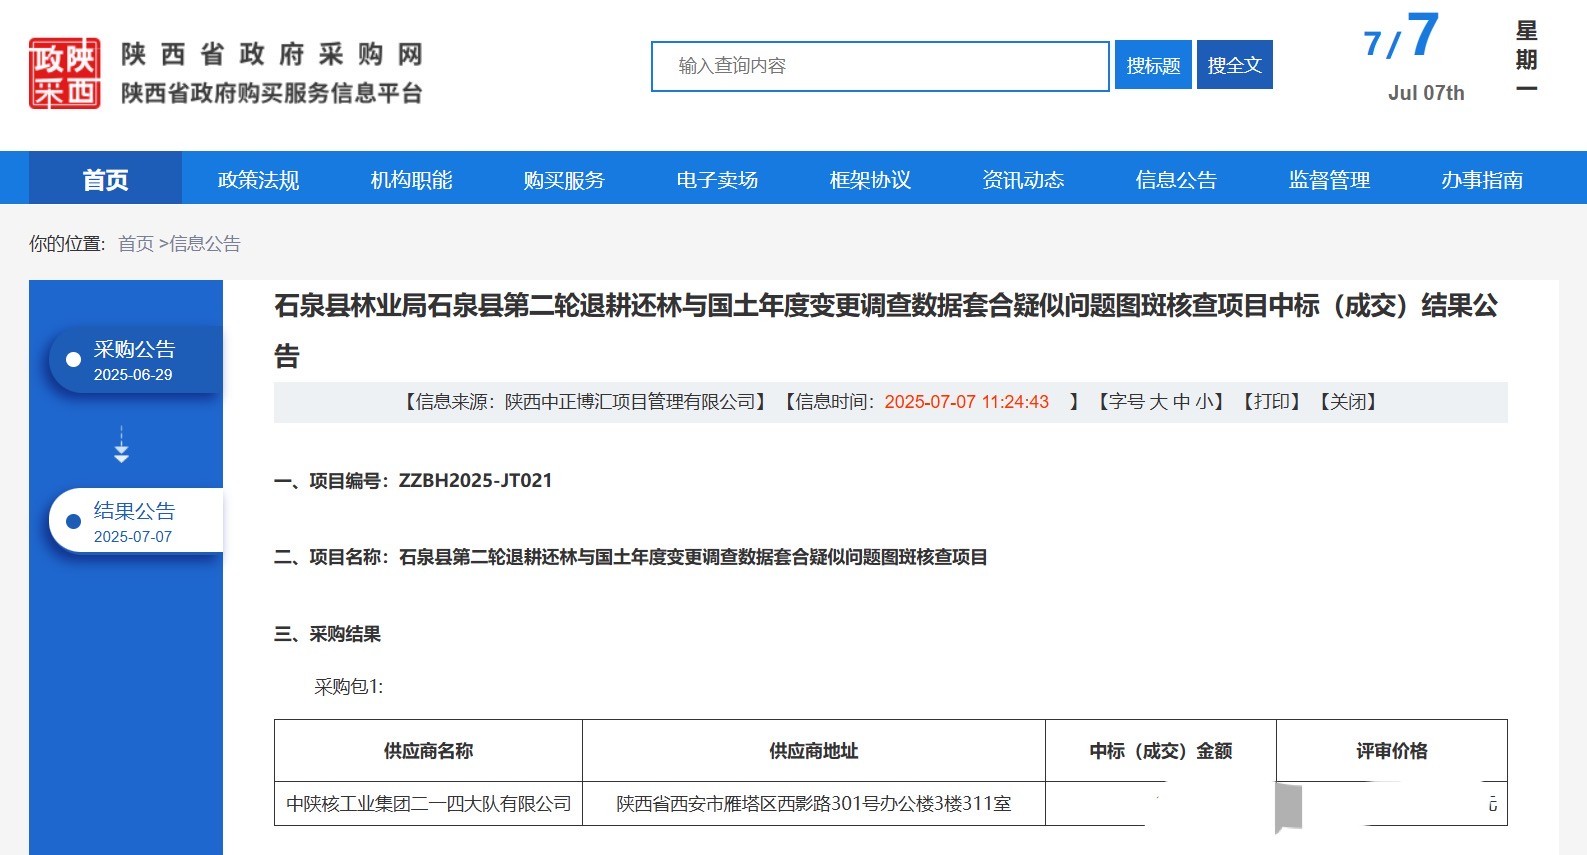Click the 结果公告 timeline dot marker
Image resolution: width=1587 pixels, height=855 pixels.
[x=73, y=521]
